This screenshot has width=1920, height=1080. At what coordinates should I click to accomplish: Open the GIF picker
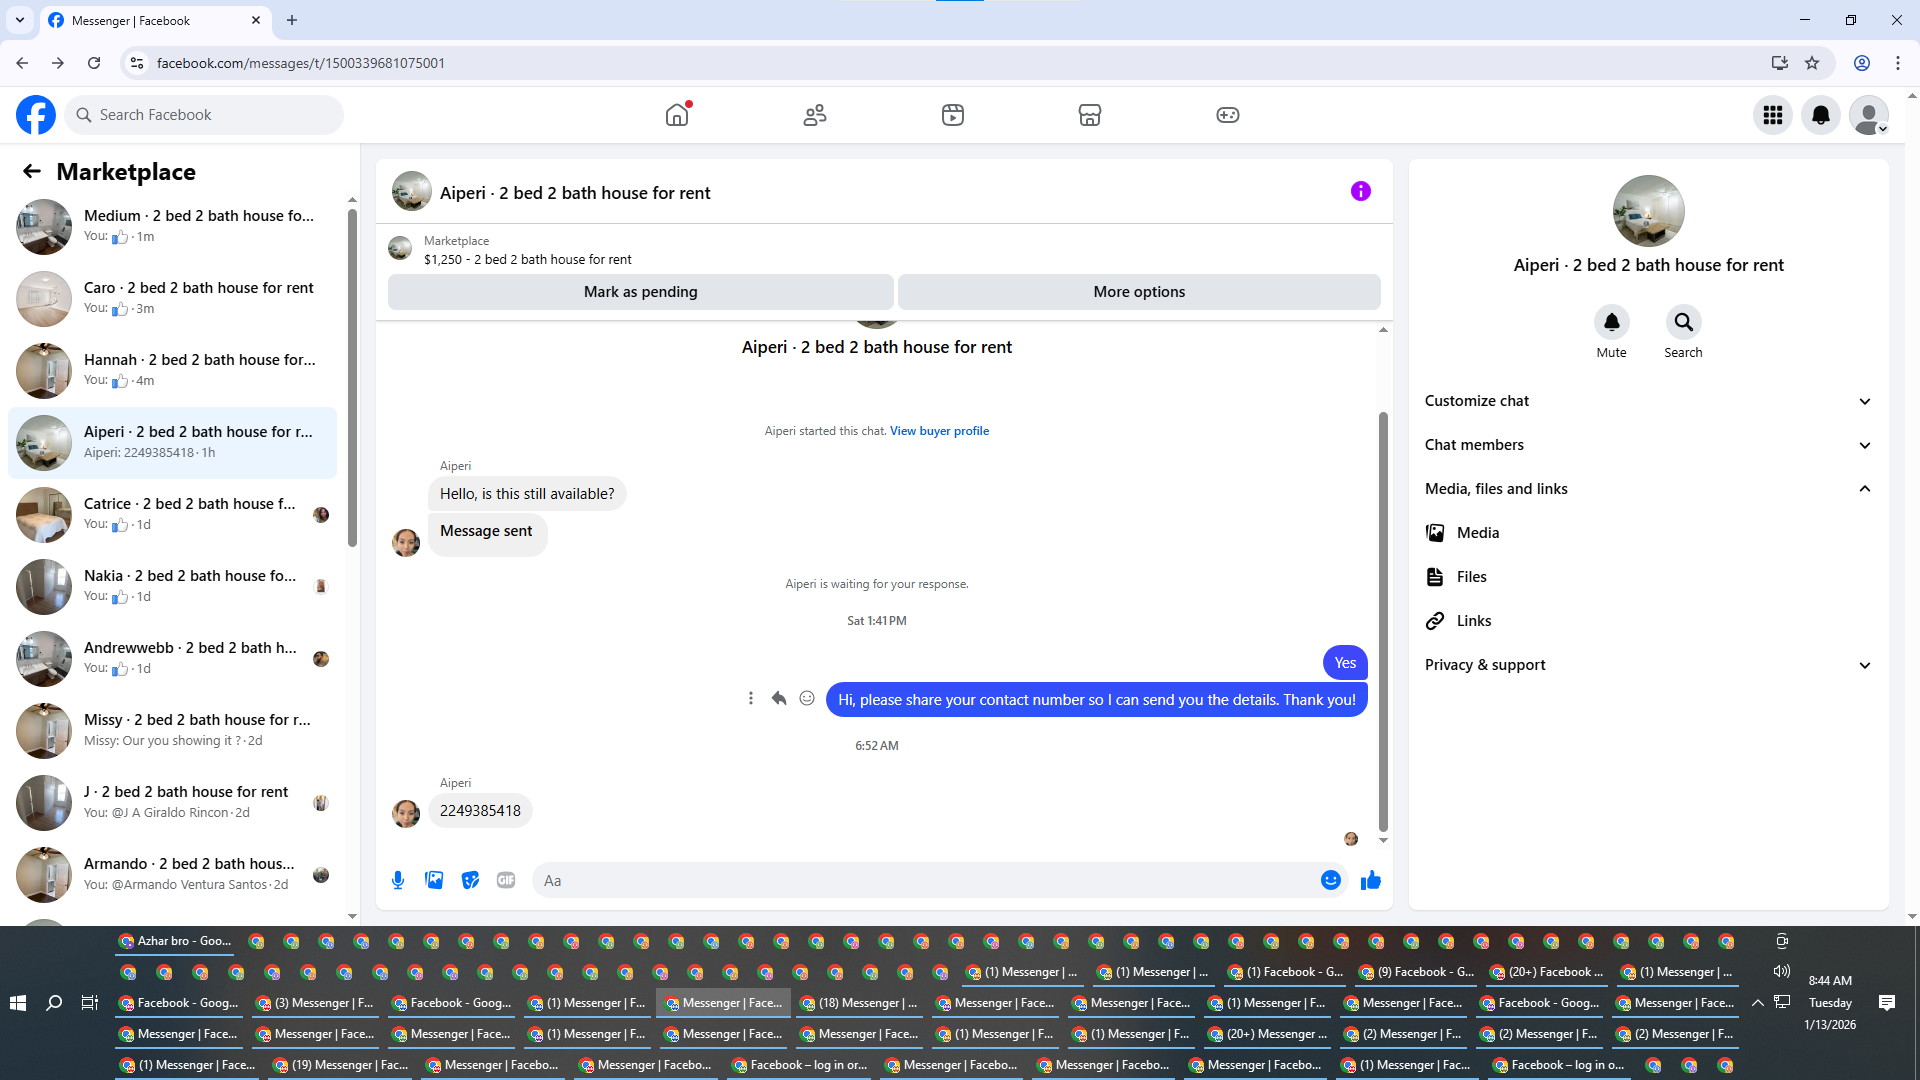pos(506,880)
